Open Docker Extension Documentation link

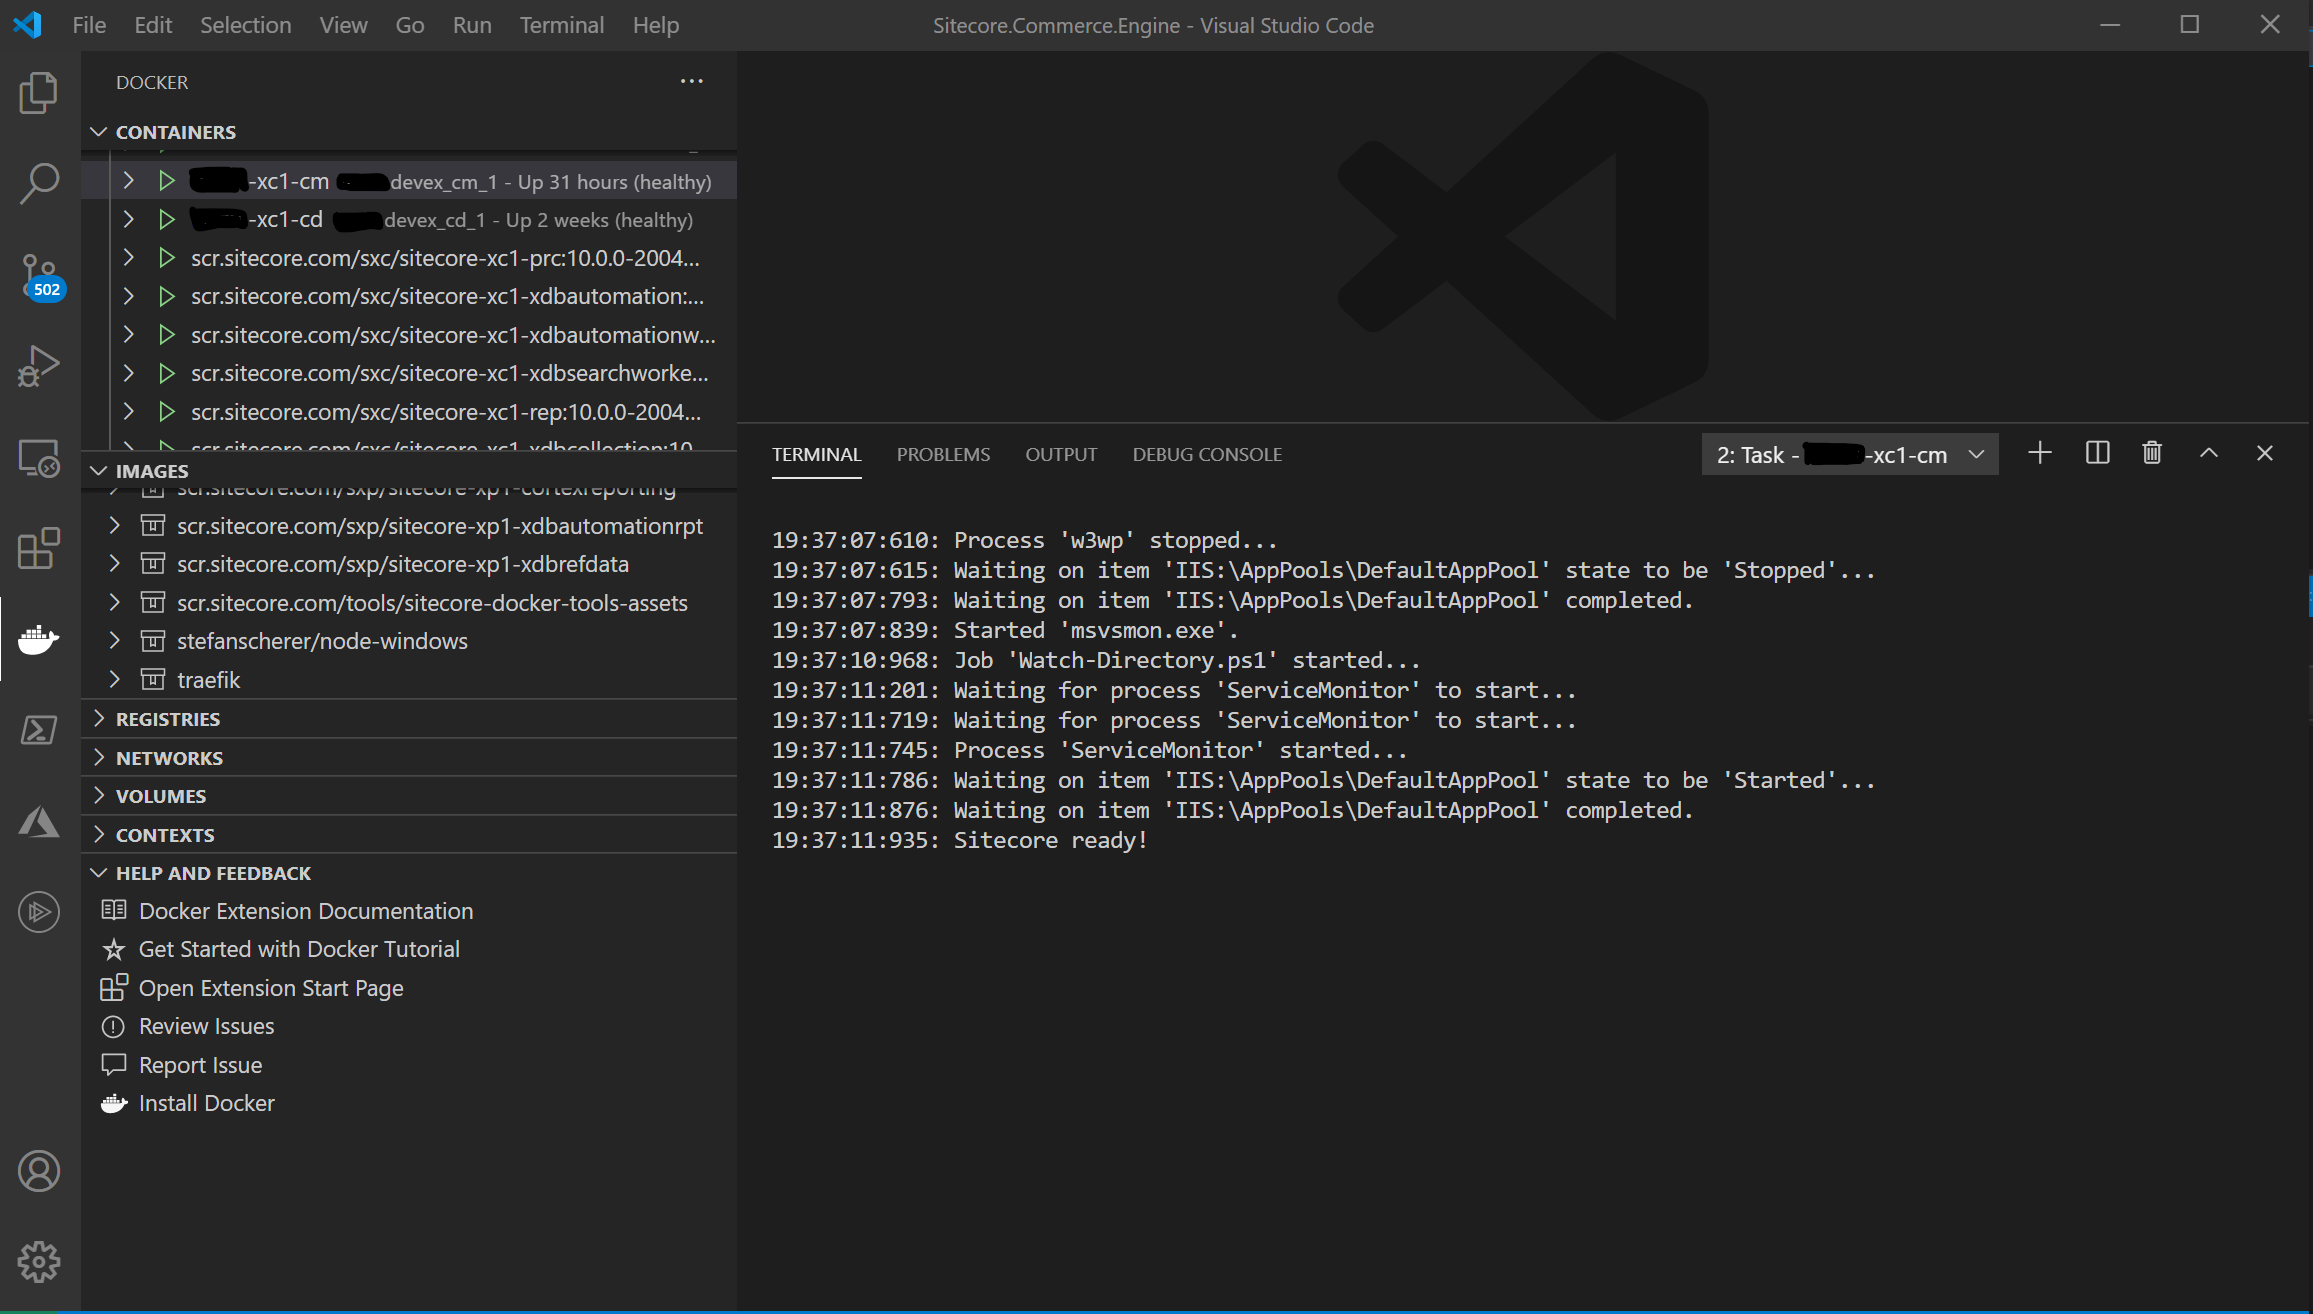(305, 911)
